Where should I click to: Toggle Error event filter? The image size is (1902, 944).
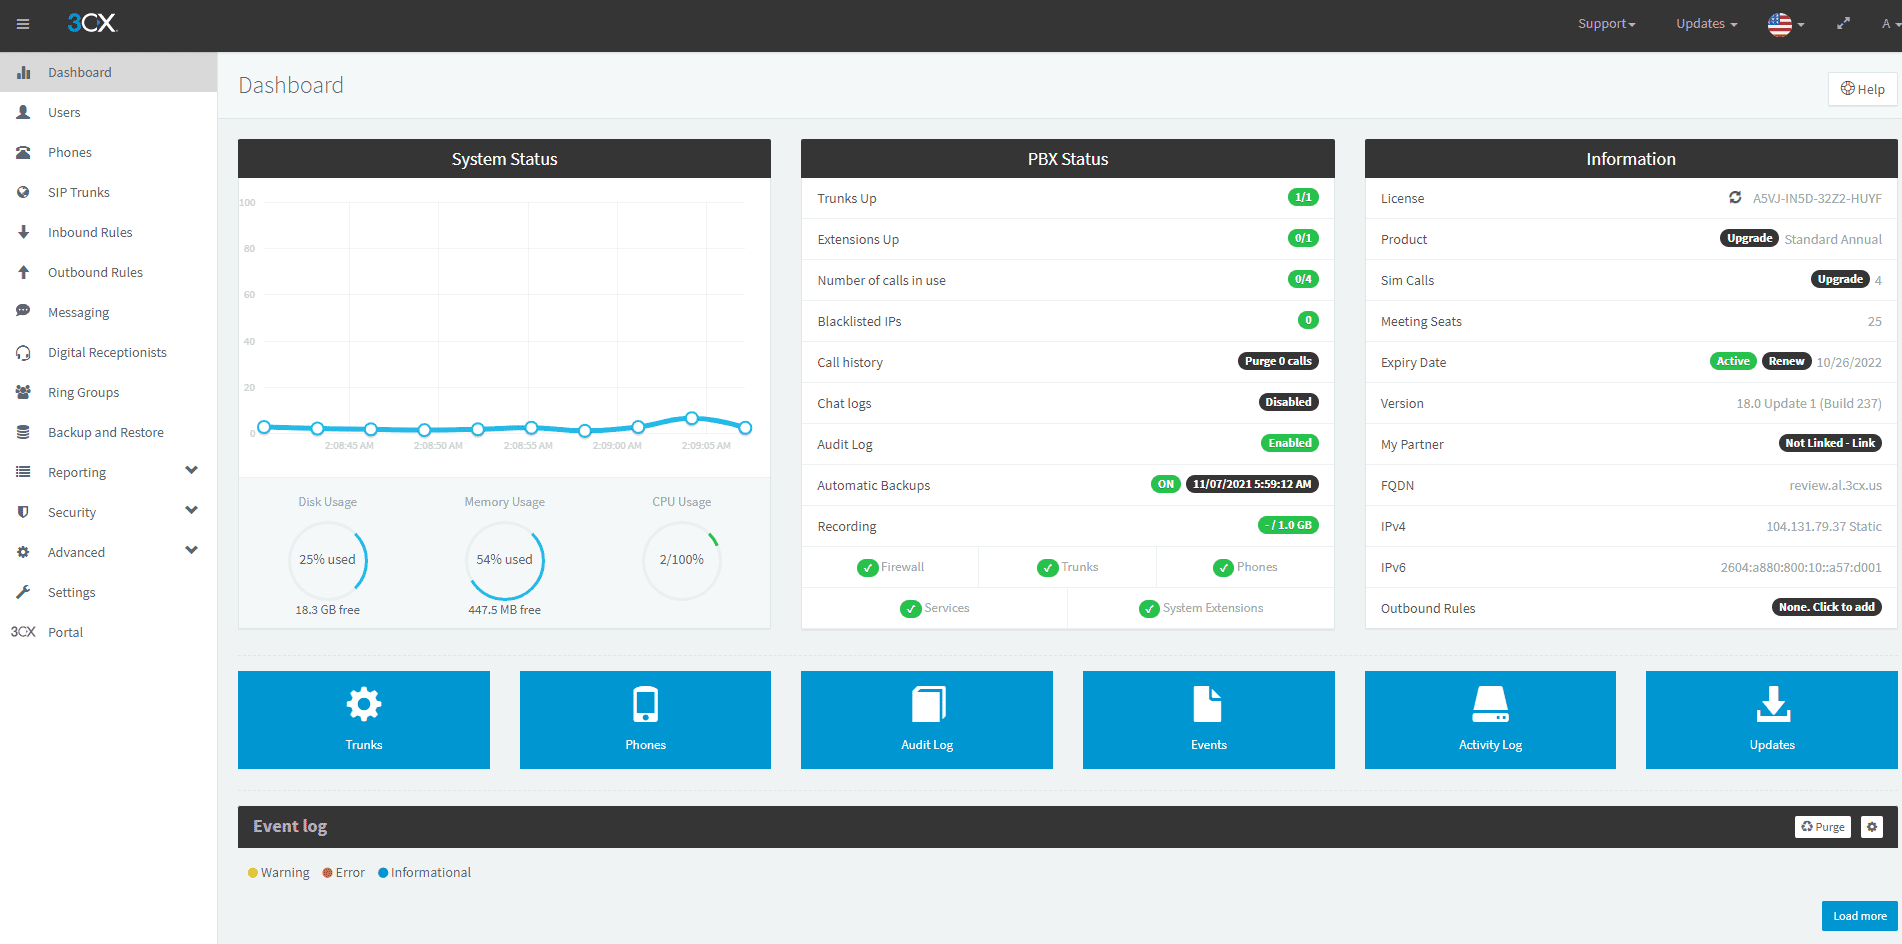tap(344, 873)
